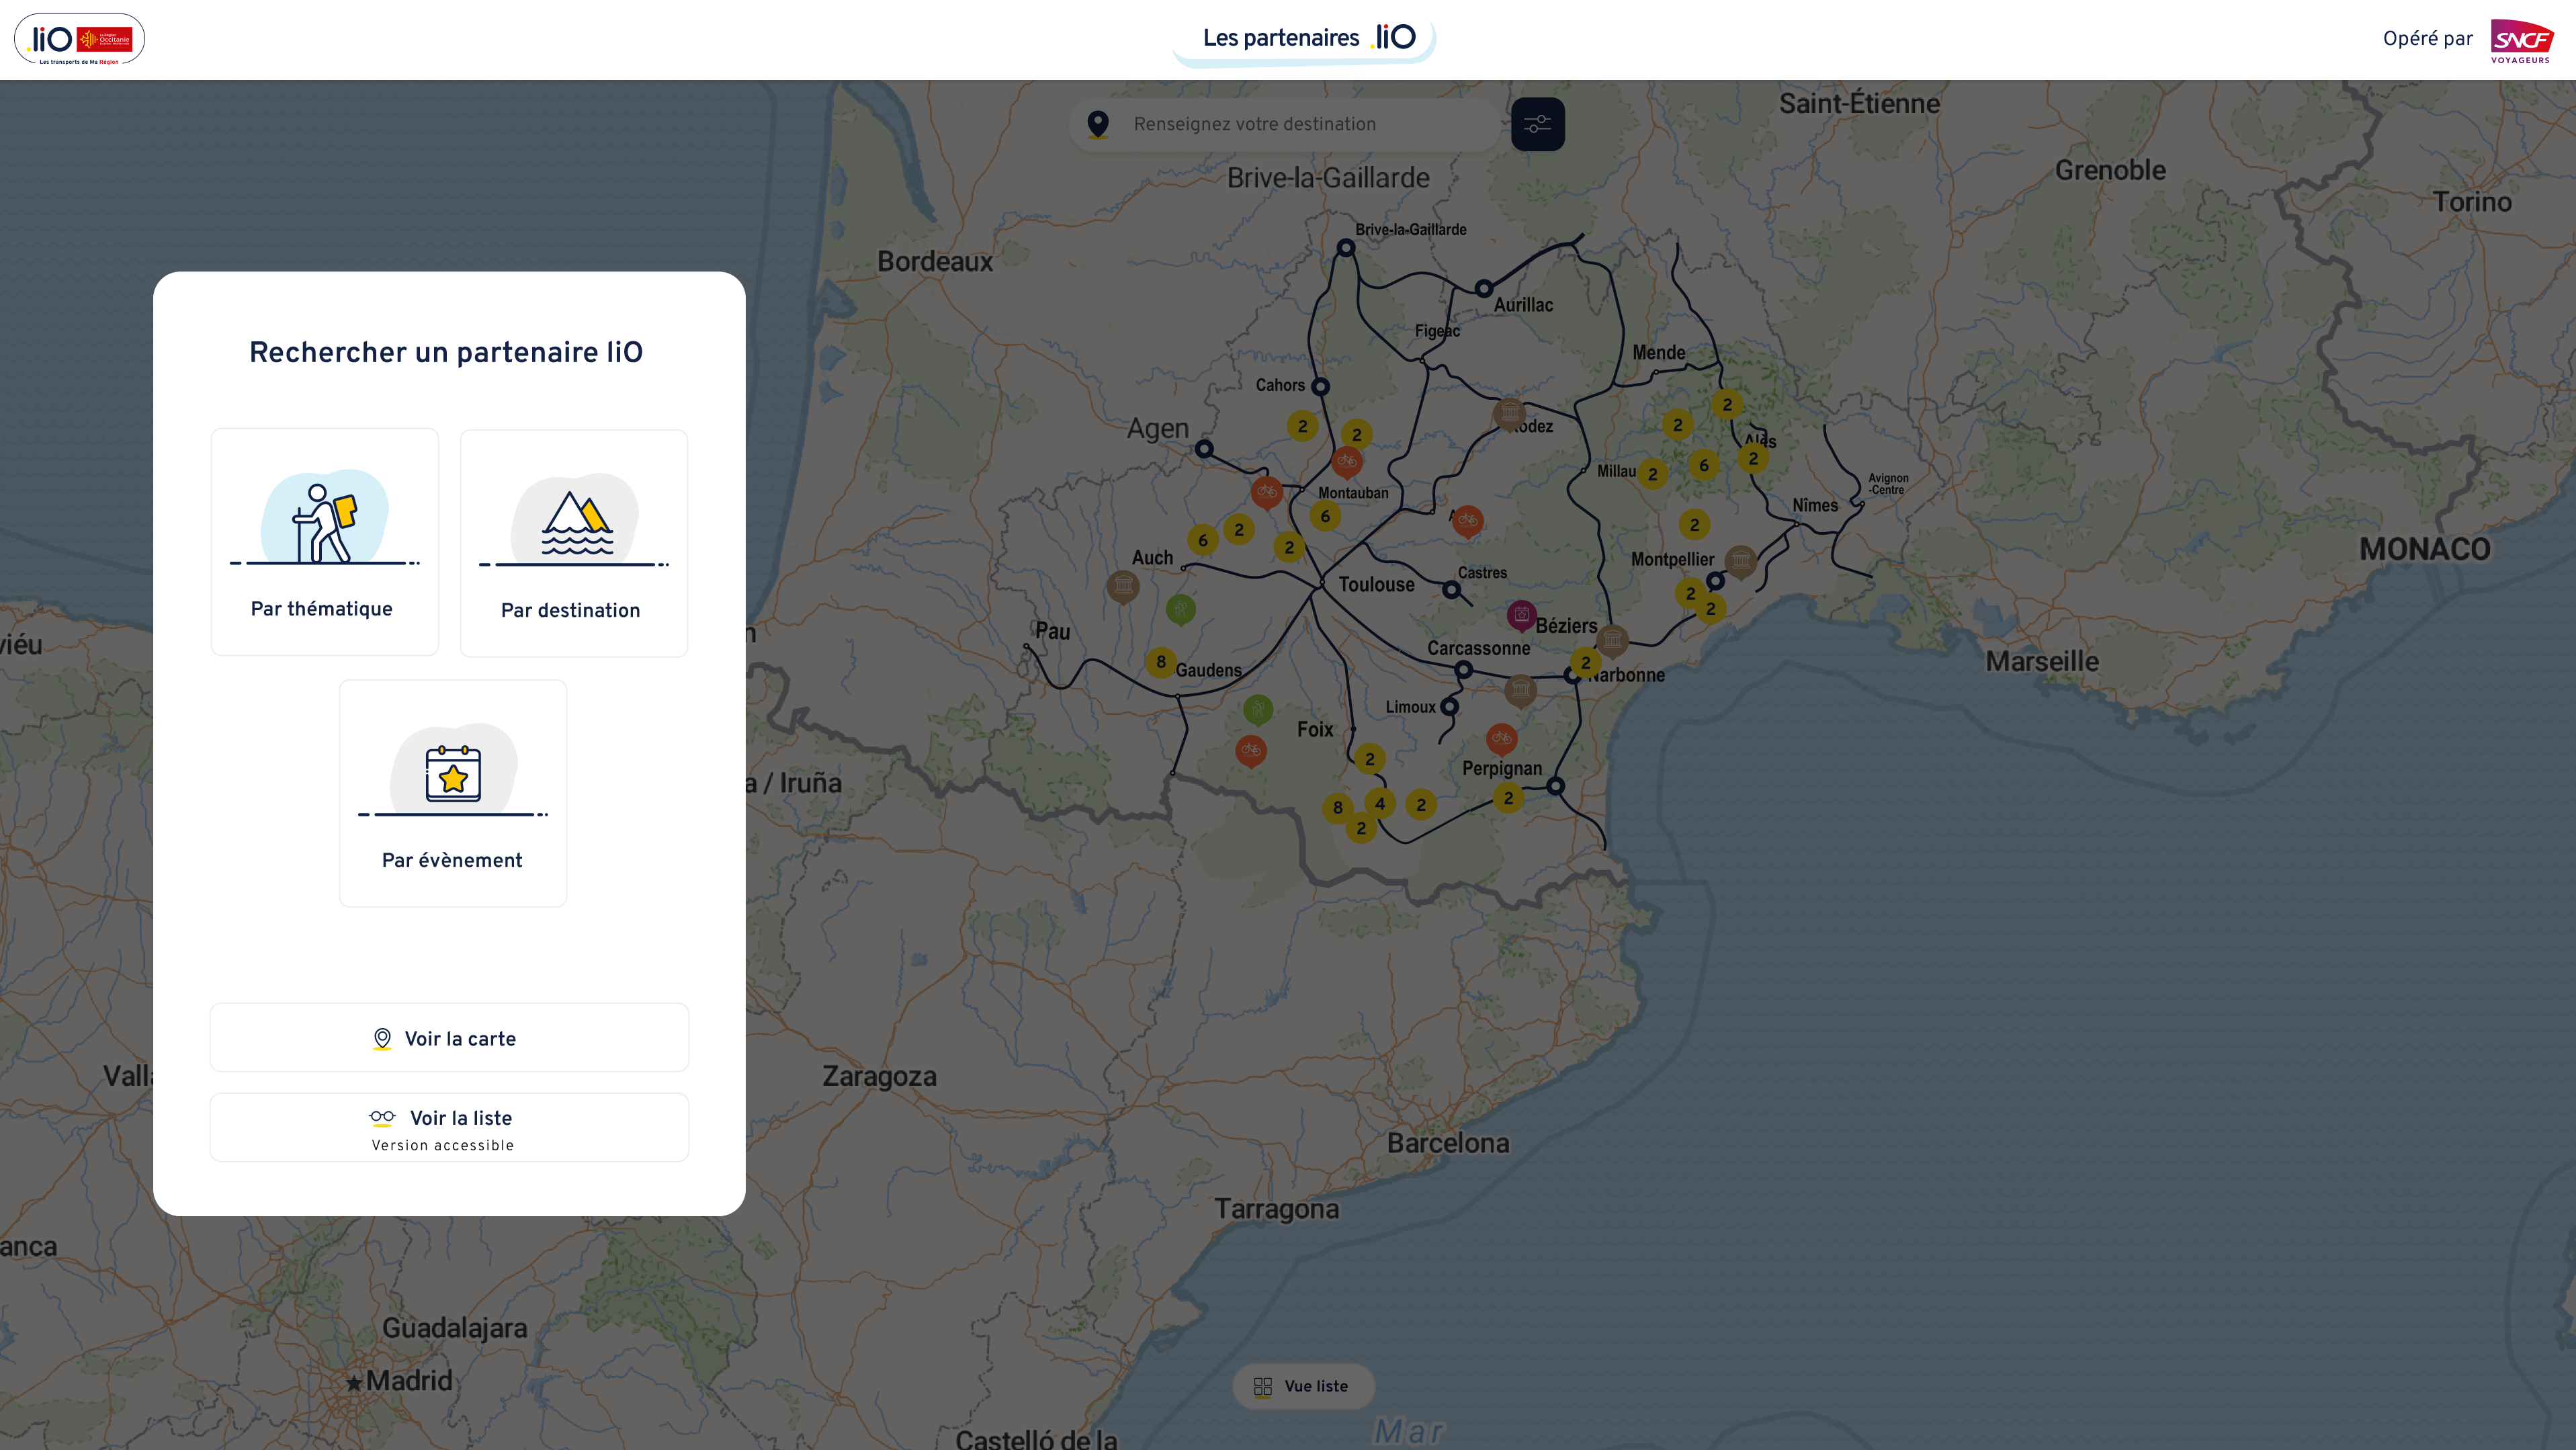Expand the cluster of 8 near Gaudens

tap(1160, 661)
